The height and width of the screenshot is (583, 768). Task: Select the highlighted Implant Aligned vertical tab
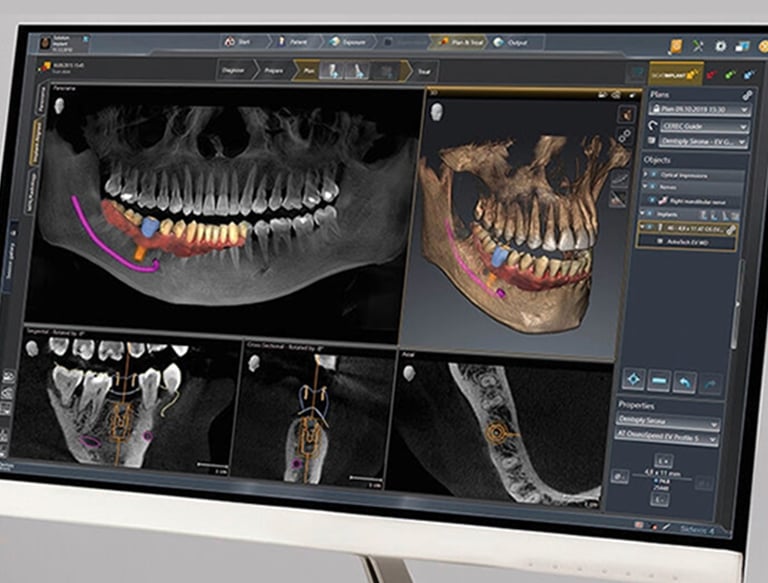tap(36, 142)
